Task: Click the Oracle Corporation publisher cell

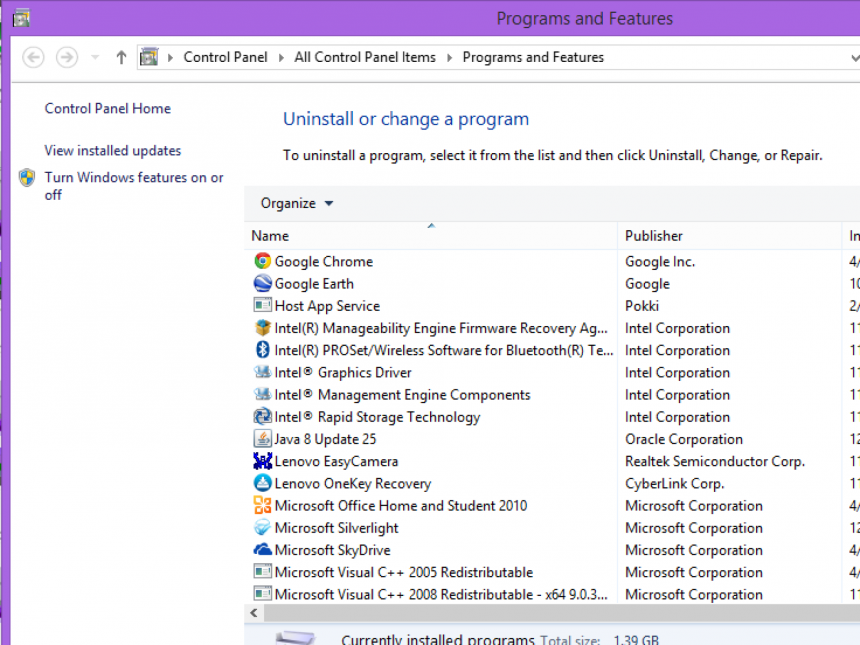Action: pos(684,439)
